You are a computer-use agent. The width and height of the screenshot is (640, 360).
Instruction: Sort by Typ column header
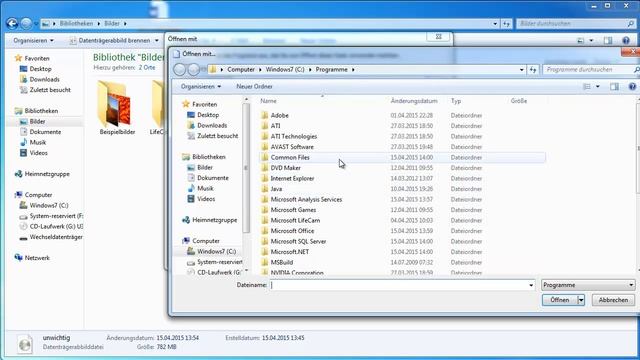[x=456, y=101]
